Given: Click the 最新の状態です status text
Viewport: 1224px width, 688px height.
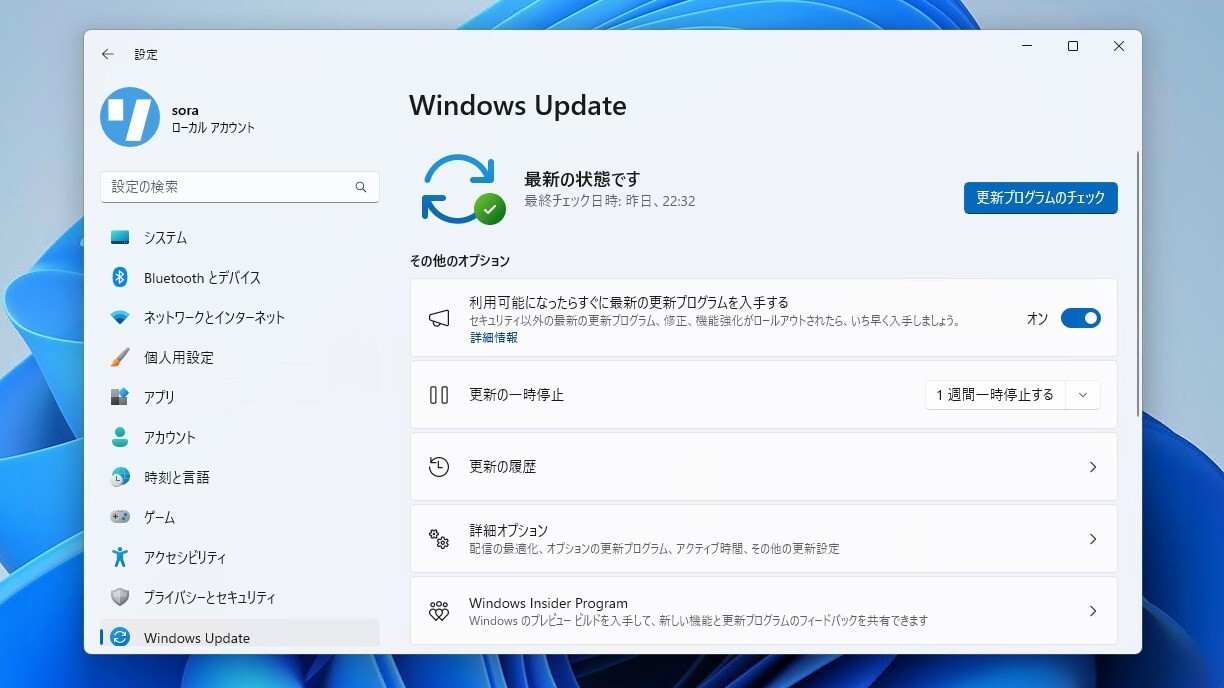Looking at the screenshot, I should pos(582,180).
